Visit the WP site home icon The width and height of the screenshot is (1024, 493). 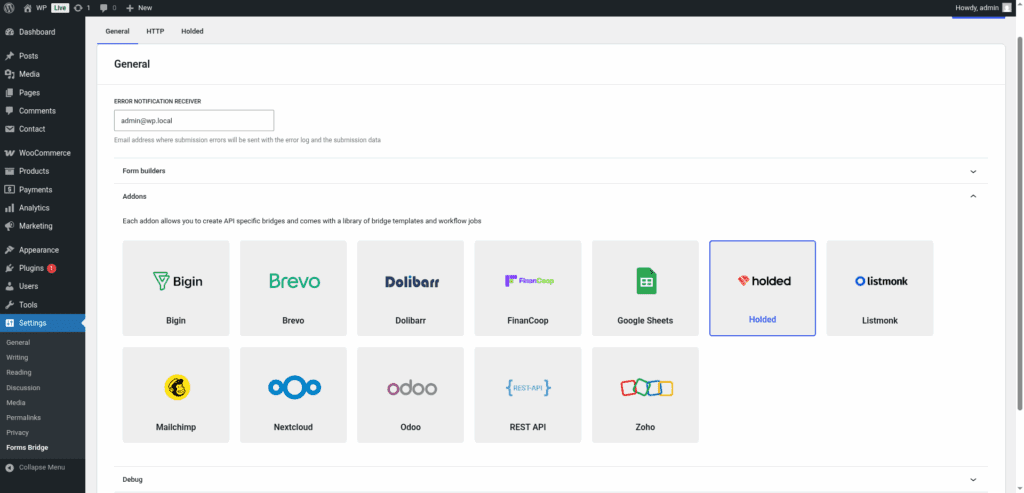pyautogui.click(x=27, y=8)
